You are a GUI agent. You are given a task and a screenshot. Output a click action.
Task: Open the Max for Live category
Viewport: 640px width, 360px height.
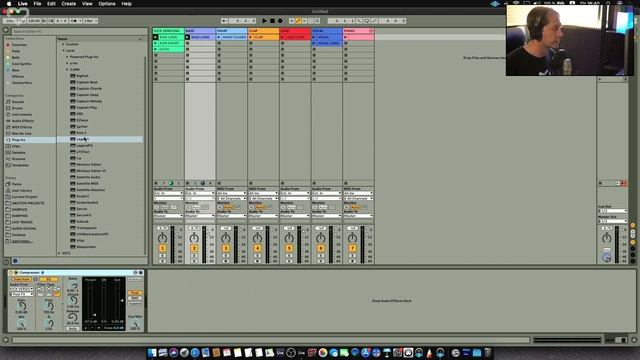click(x=21, y=133)
